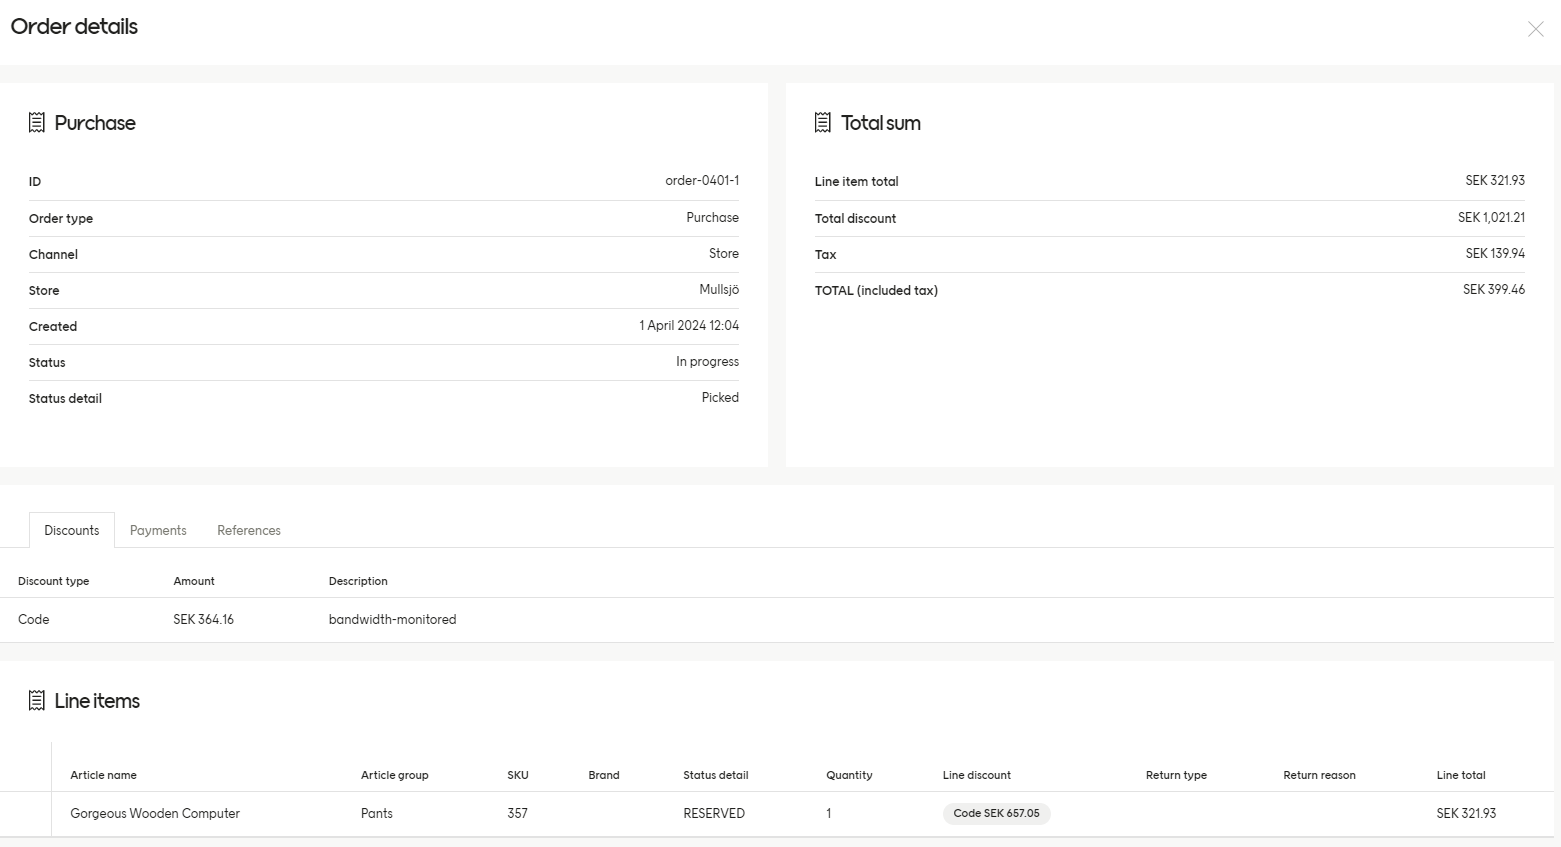
Task: Click the Purchase section receipt icon
Action: 37,123
